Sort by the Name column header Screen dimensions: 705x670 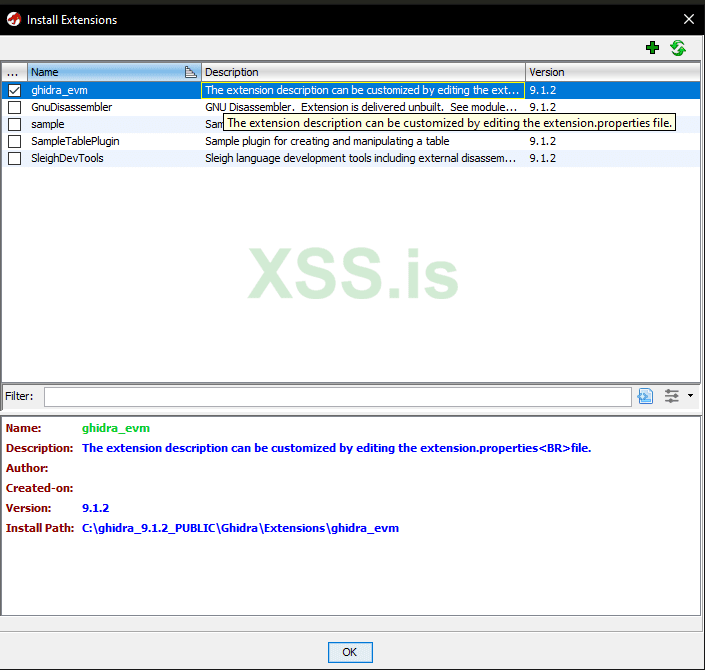pyautogui.click(x=114, y=72)
